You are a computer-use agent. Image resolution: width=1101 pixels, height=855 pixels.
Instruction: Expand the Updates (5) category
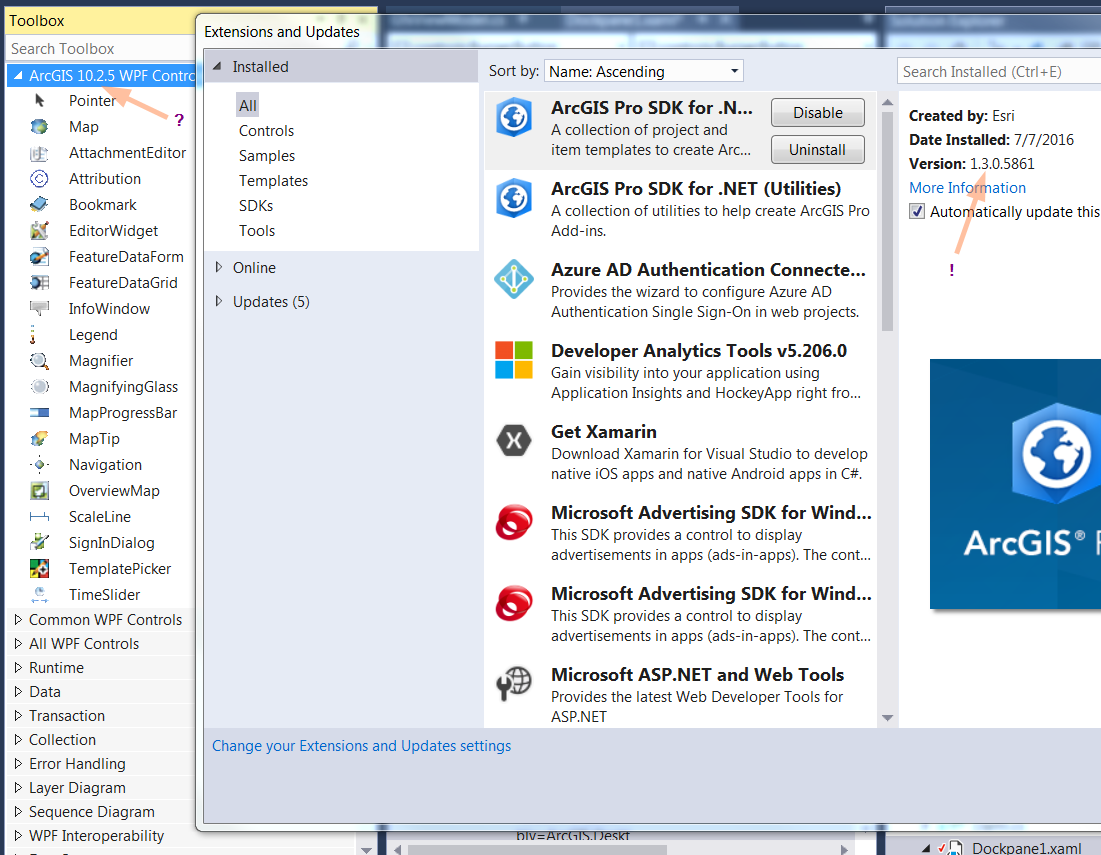218,300
